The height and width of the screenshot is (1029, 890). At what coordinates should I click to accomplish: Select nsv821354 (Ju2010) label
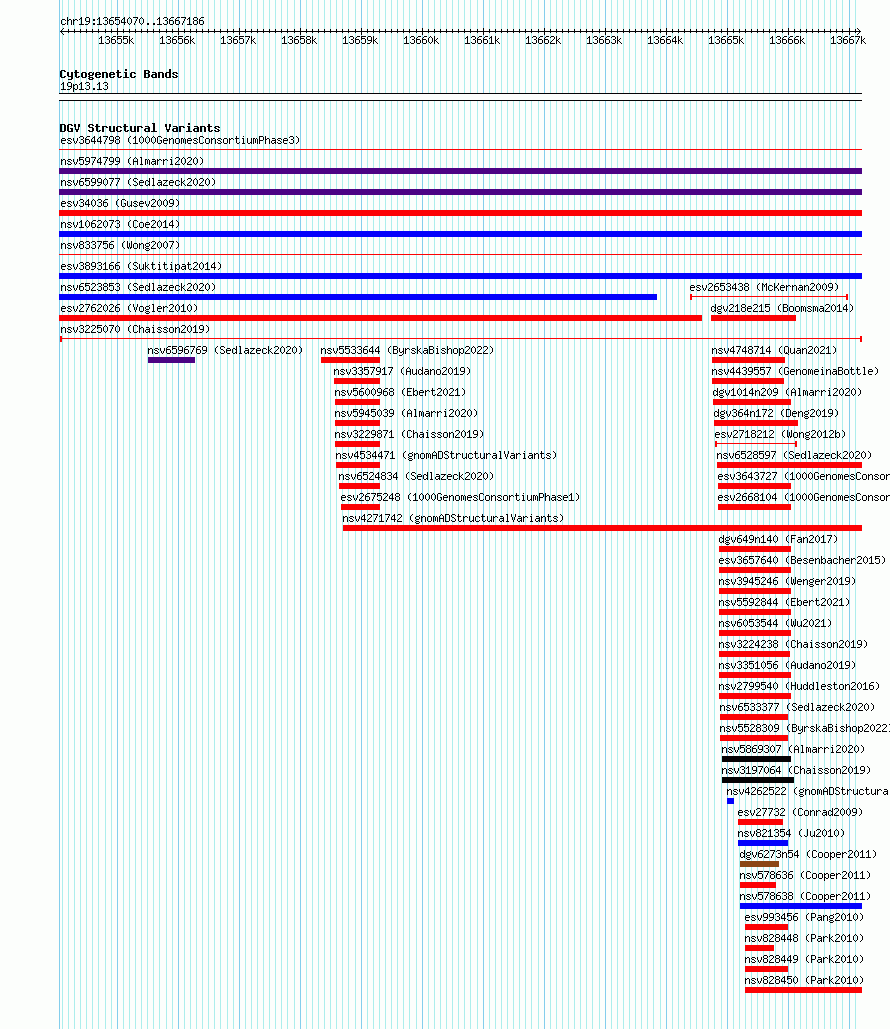pyautogui.click(x=791, y=833)
